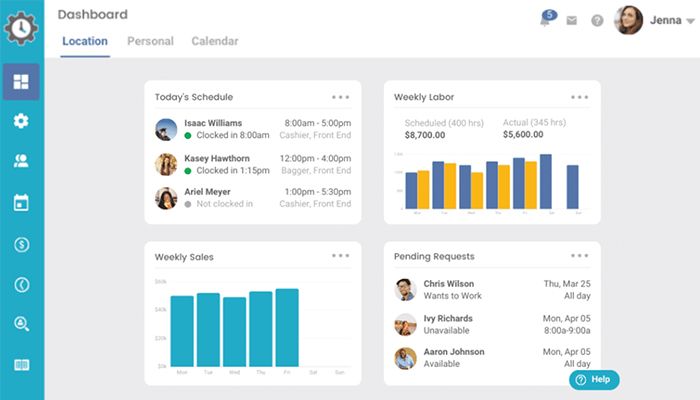The width and height of the screenshot is (700, 400).
Task: Open the dashboard grid icon in sidebar
Action: pyautogui.click(x=21, y=82)
